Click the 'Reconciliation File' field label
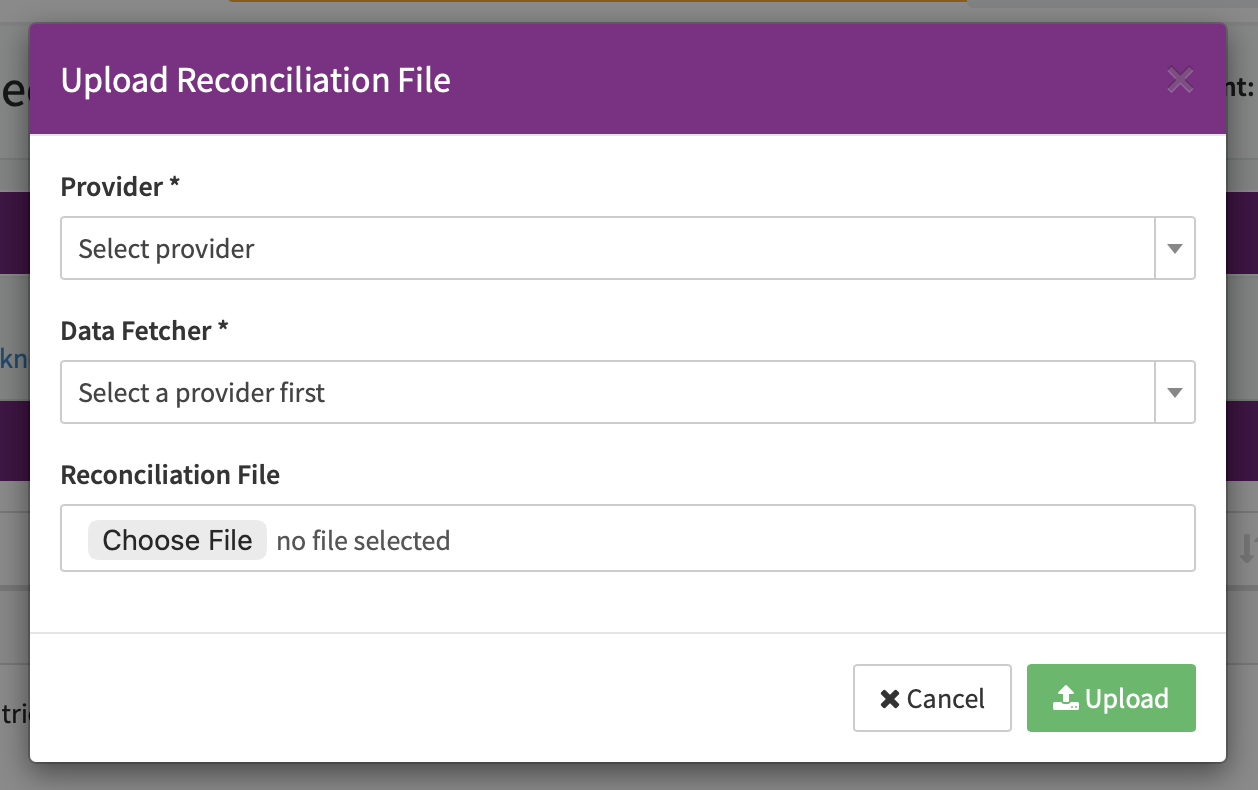1258x790 pixels. tap(170, 475)
